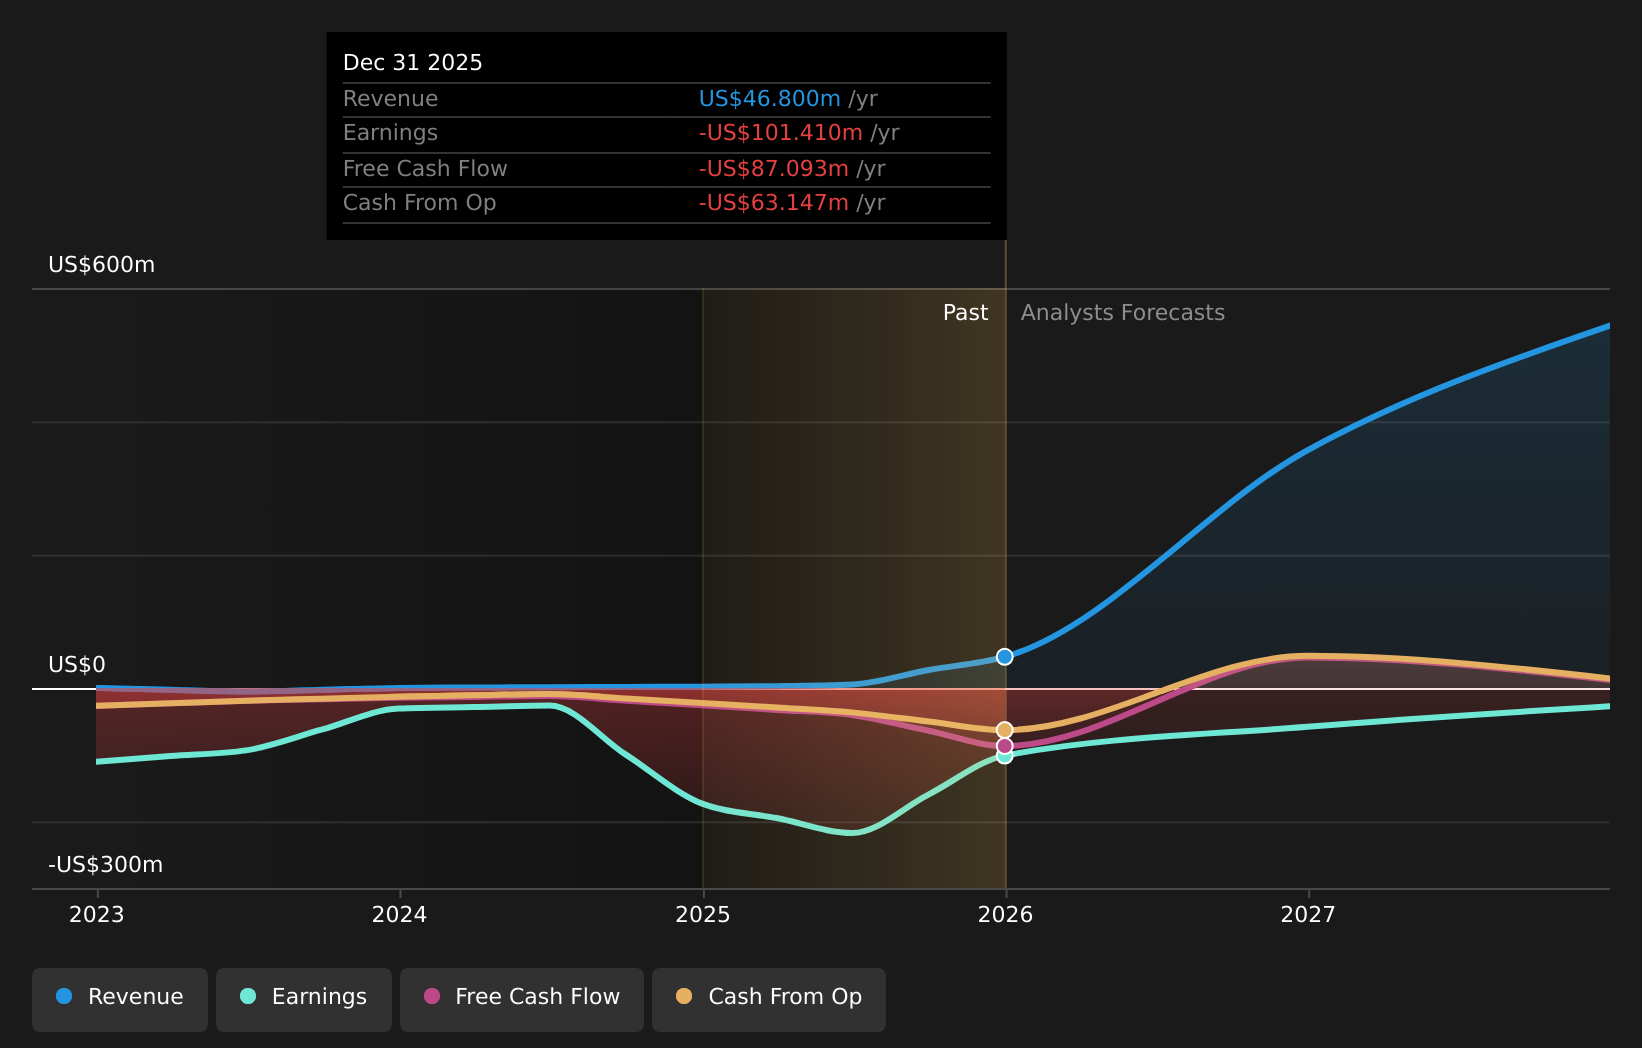Toggle the Revenue series visibility
The height and width of the screenshot is (1048, 1642).
point(119,997)
